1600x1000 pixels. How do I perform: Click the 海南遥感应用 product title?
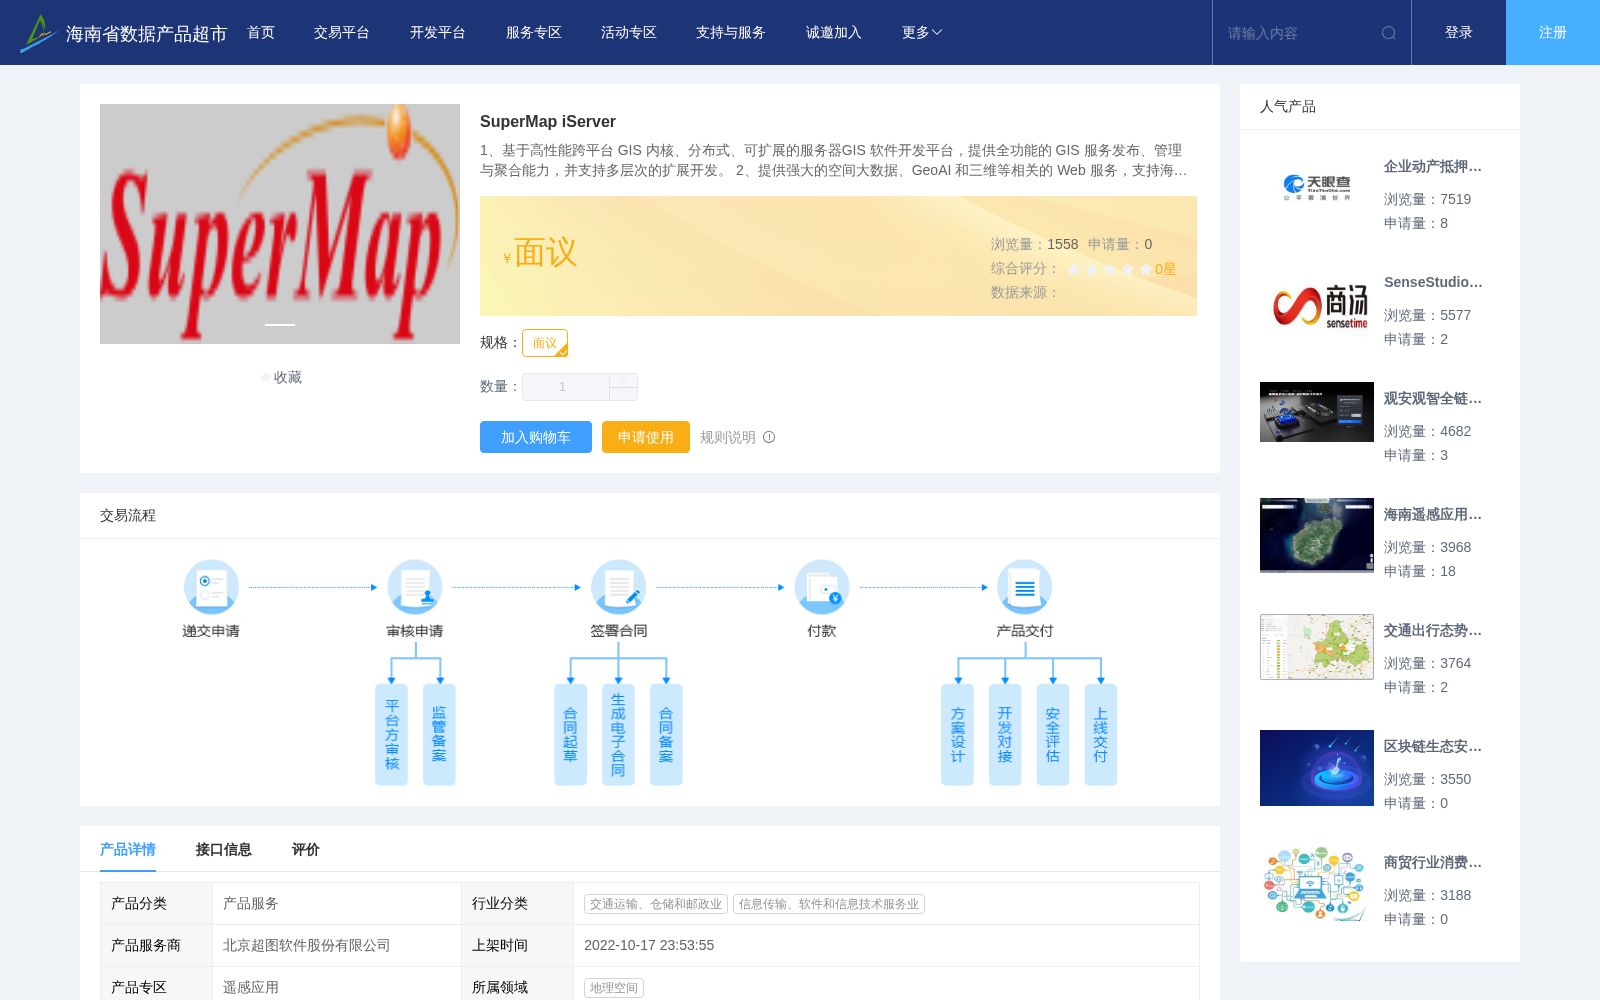(x=1433, y=515)
